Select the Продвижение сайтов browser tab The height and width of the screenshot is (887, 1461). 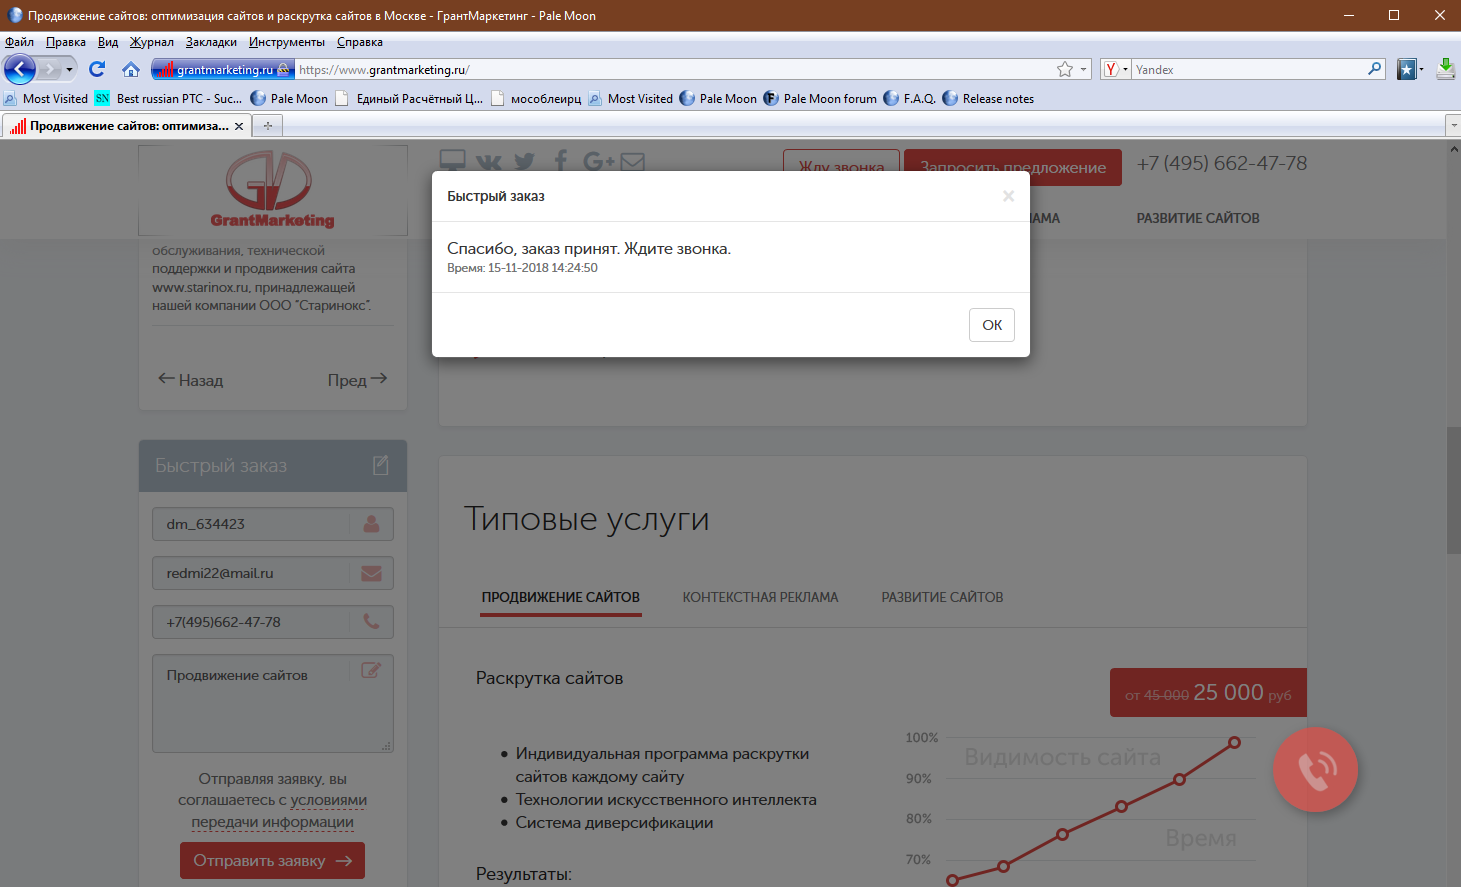(x=125, y=126)
